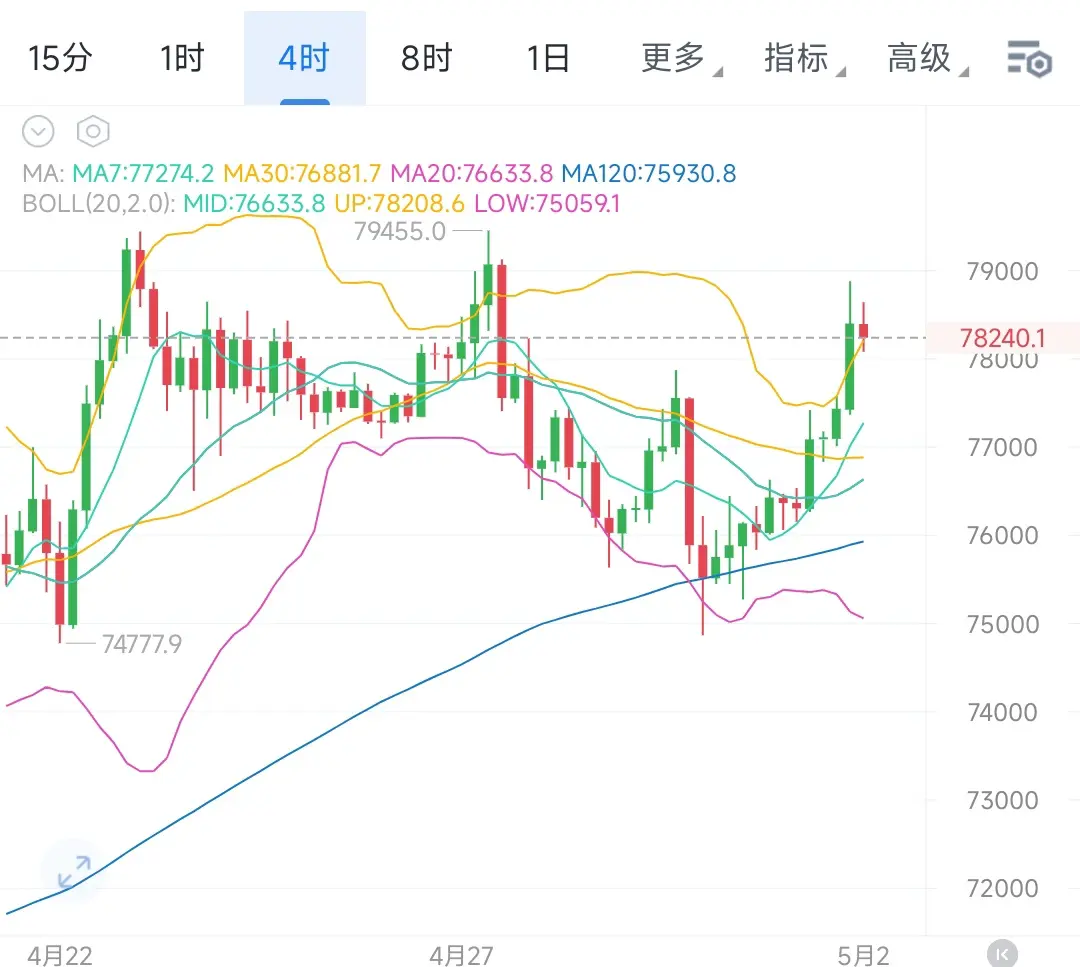Click the 73000 price axis label
1080x967 pixels.
click(1002, 800)
